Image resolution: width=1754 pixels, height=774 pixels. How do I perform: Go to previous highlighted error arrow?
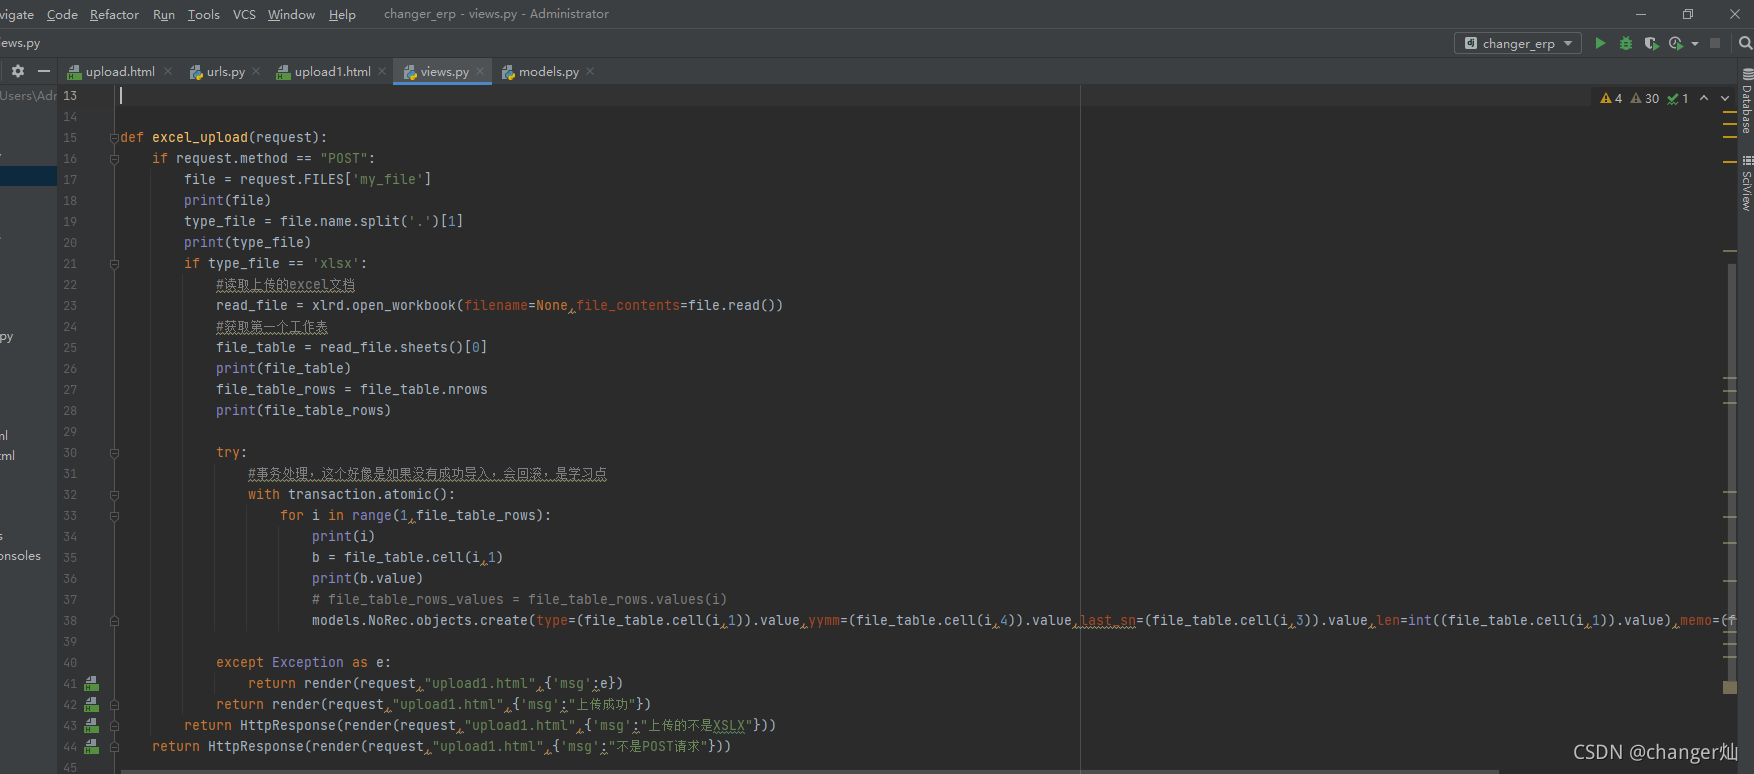pos(1704,98)
